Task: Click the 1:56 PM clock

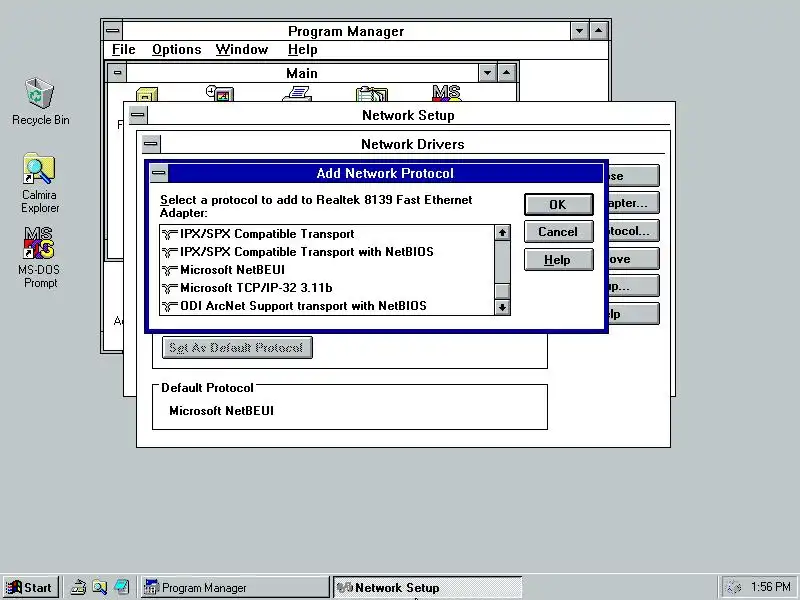Action: 770,587
